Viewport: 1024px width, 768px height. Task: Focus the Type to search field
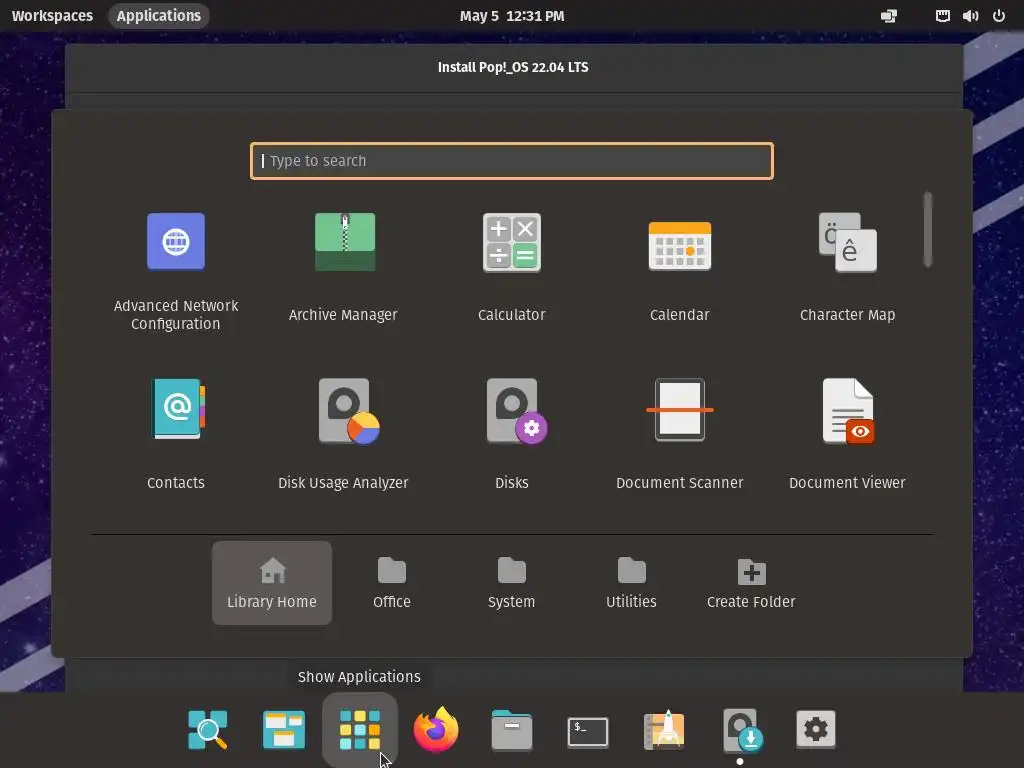(x=512, y=161)
